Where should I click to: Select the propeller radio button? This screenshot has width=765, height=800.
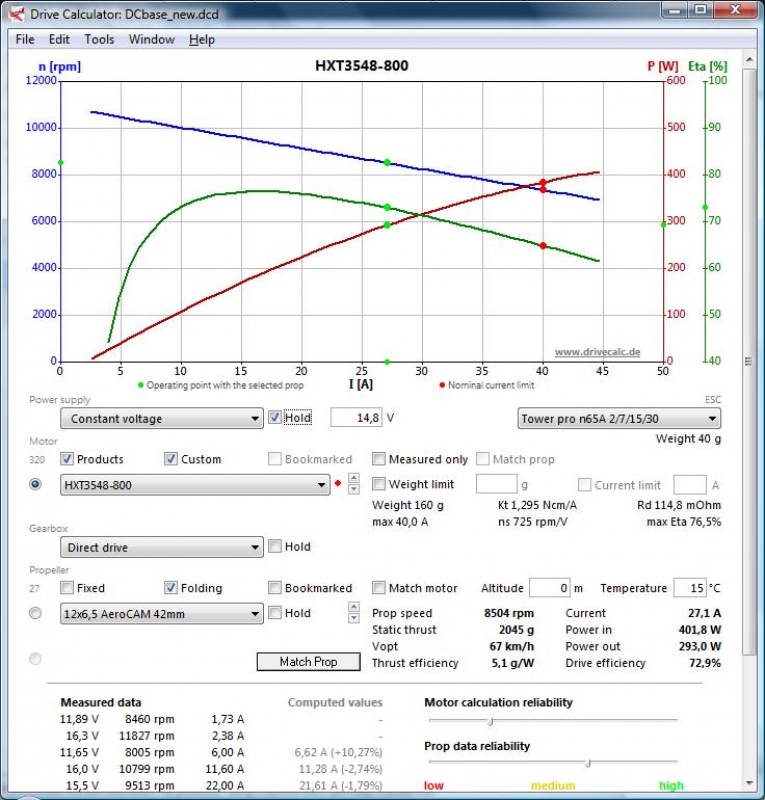tap(36, 613)
